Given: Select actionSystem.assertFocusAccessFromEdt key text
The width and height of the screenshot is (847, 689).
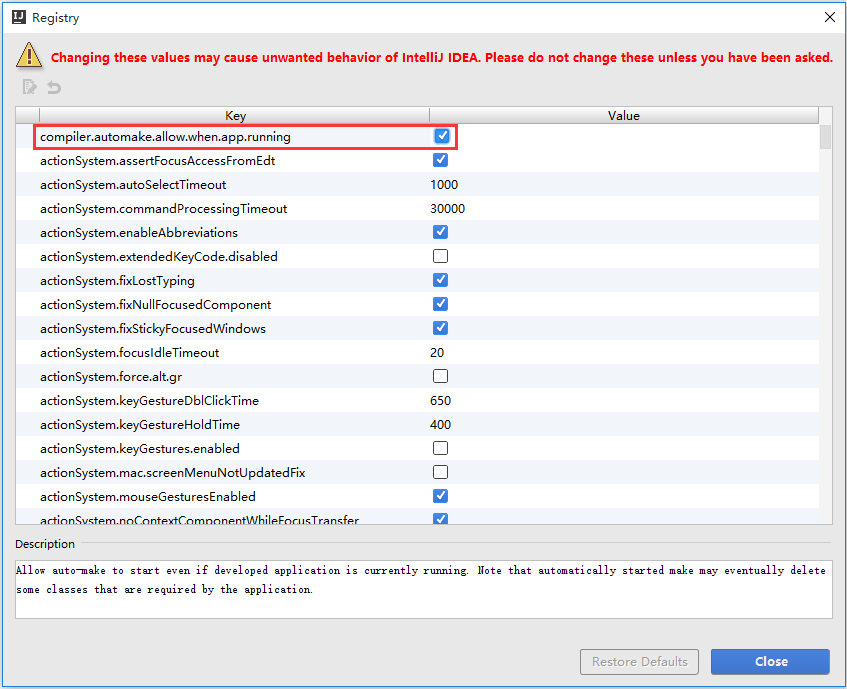Looking at the screenshot, I should pos(158,160).
